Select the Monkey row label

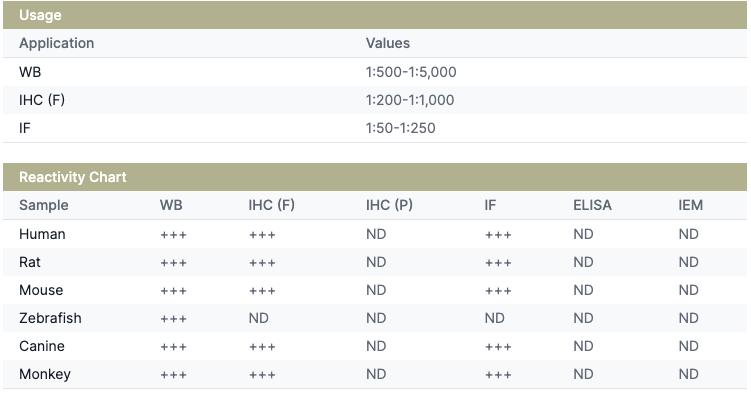[45, 374]
